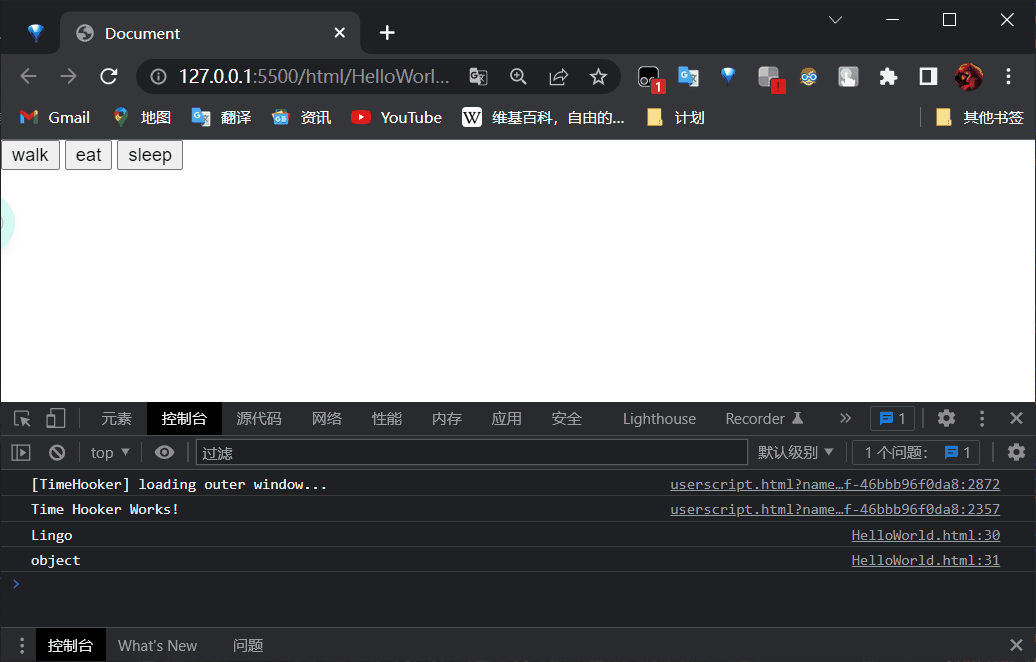
Task: Toggle the device toolbar icon in DevTools
Action: (56, 418)
